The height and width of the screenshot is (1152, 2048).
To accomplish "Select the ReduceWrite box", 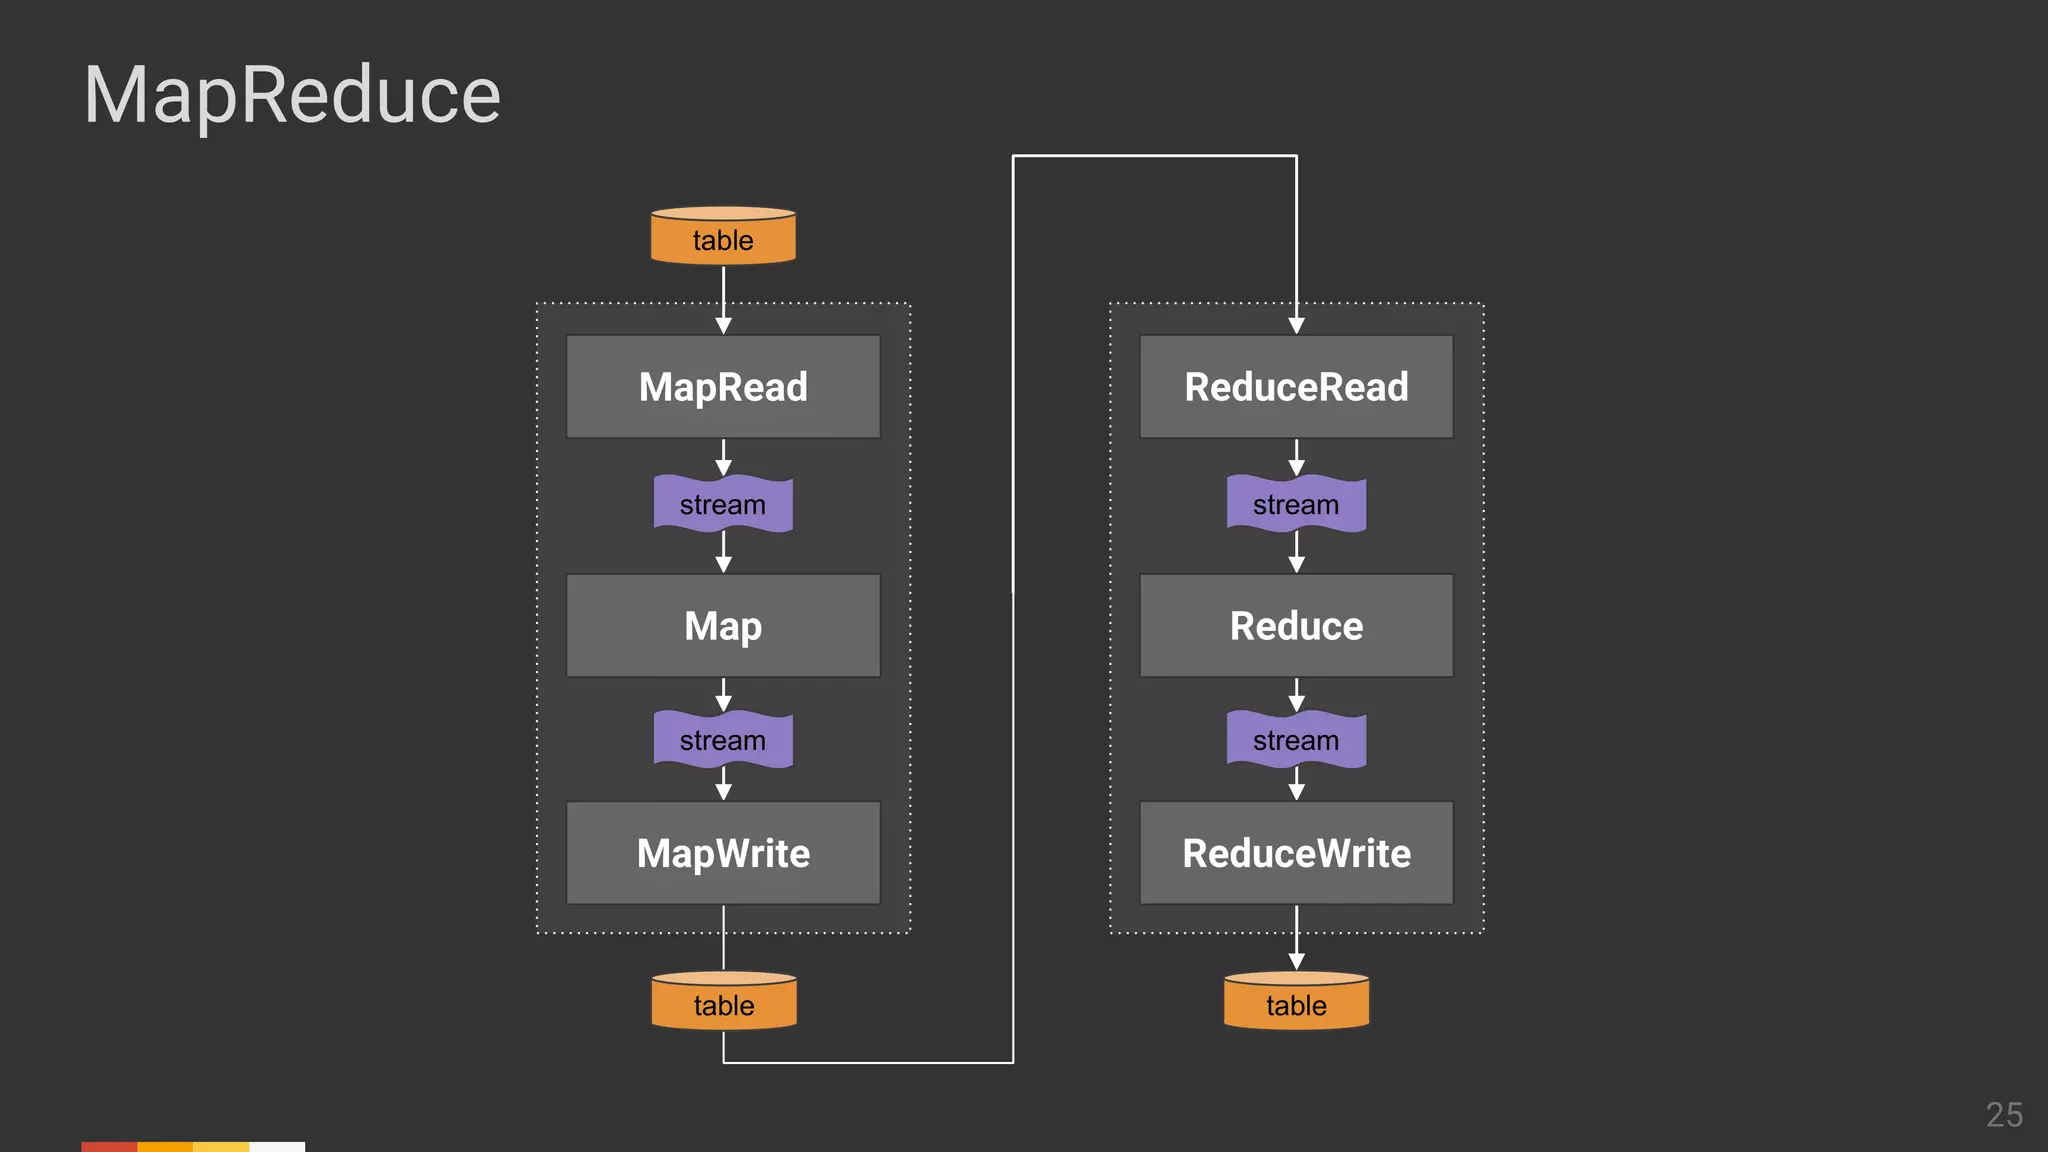I will [1296, 853].
